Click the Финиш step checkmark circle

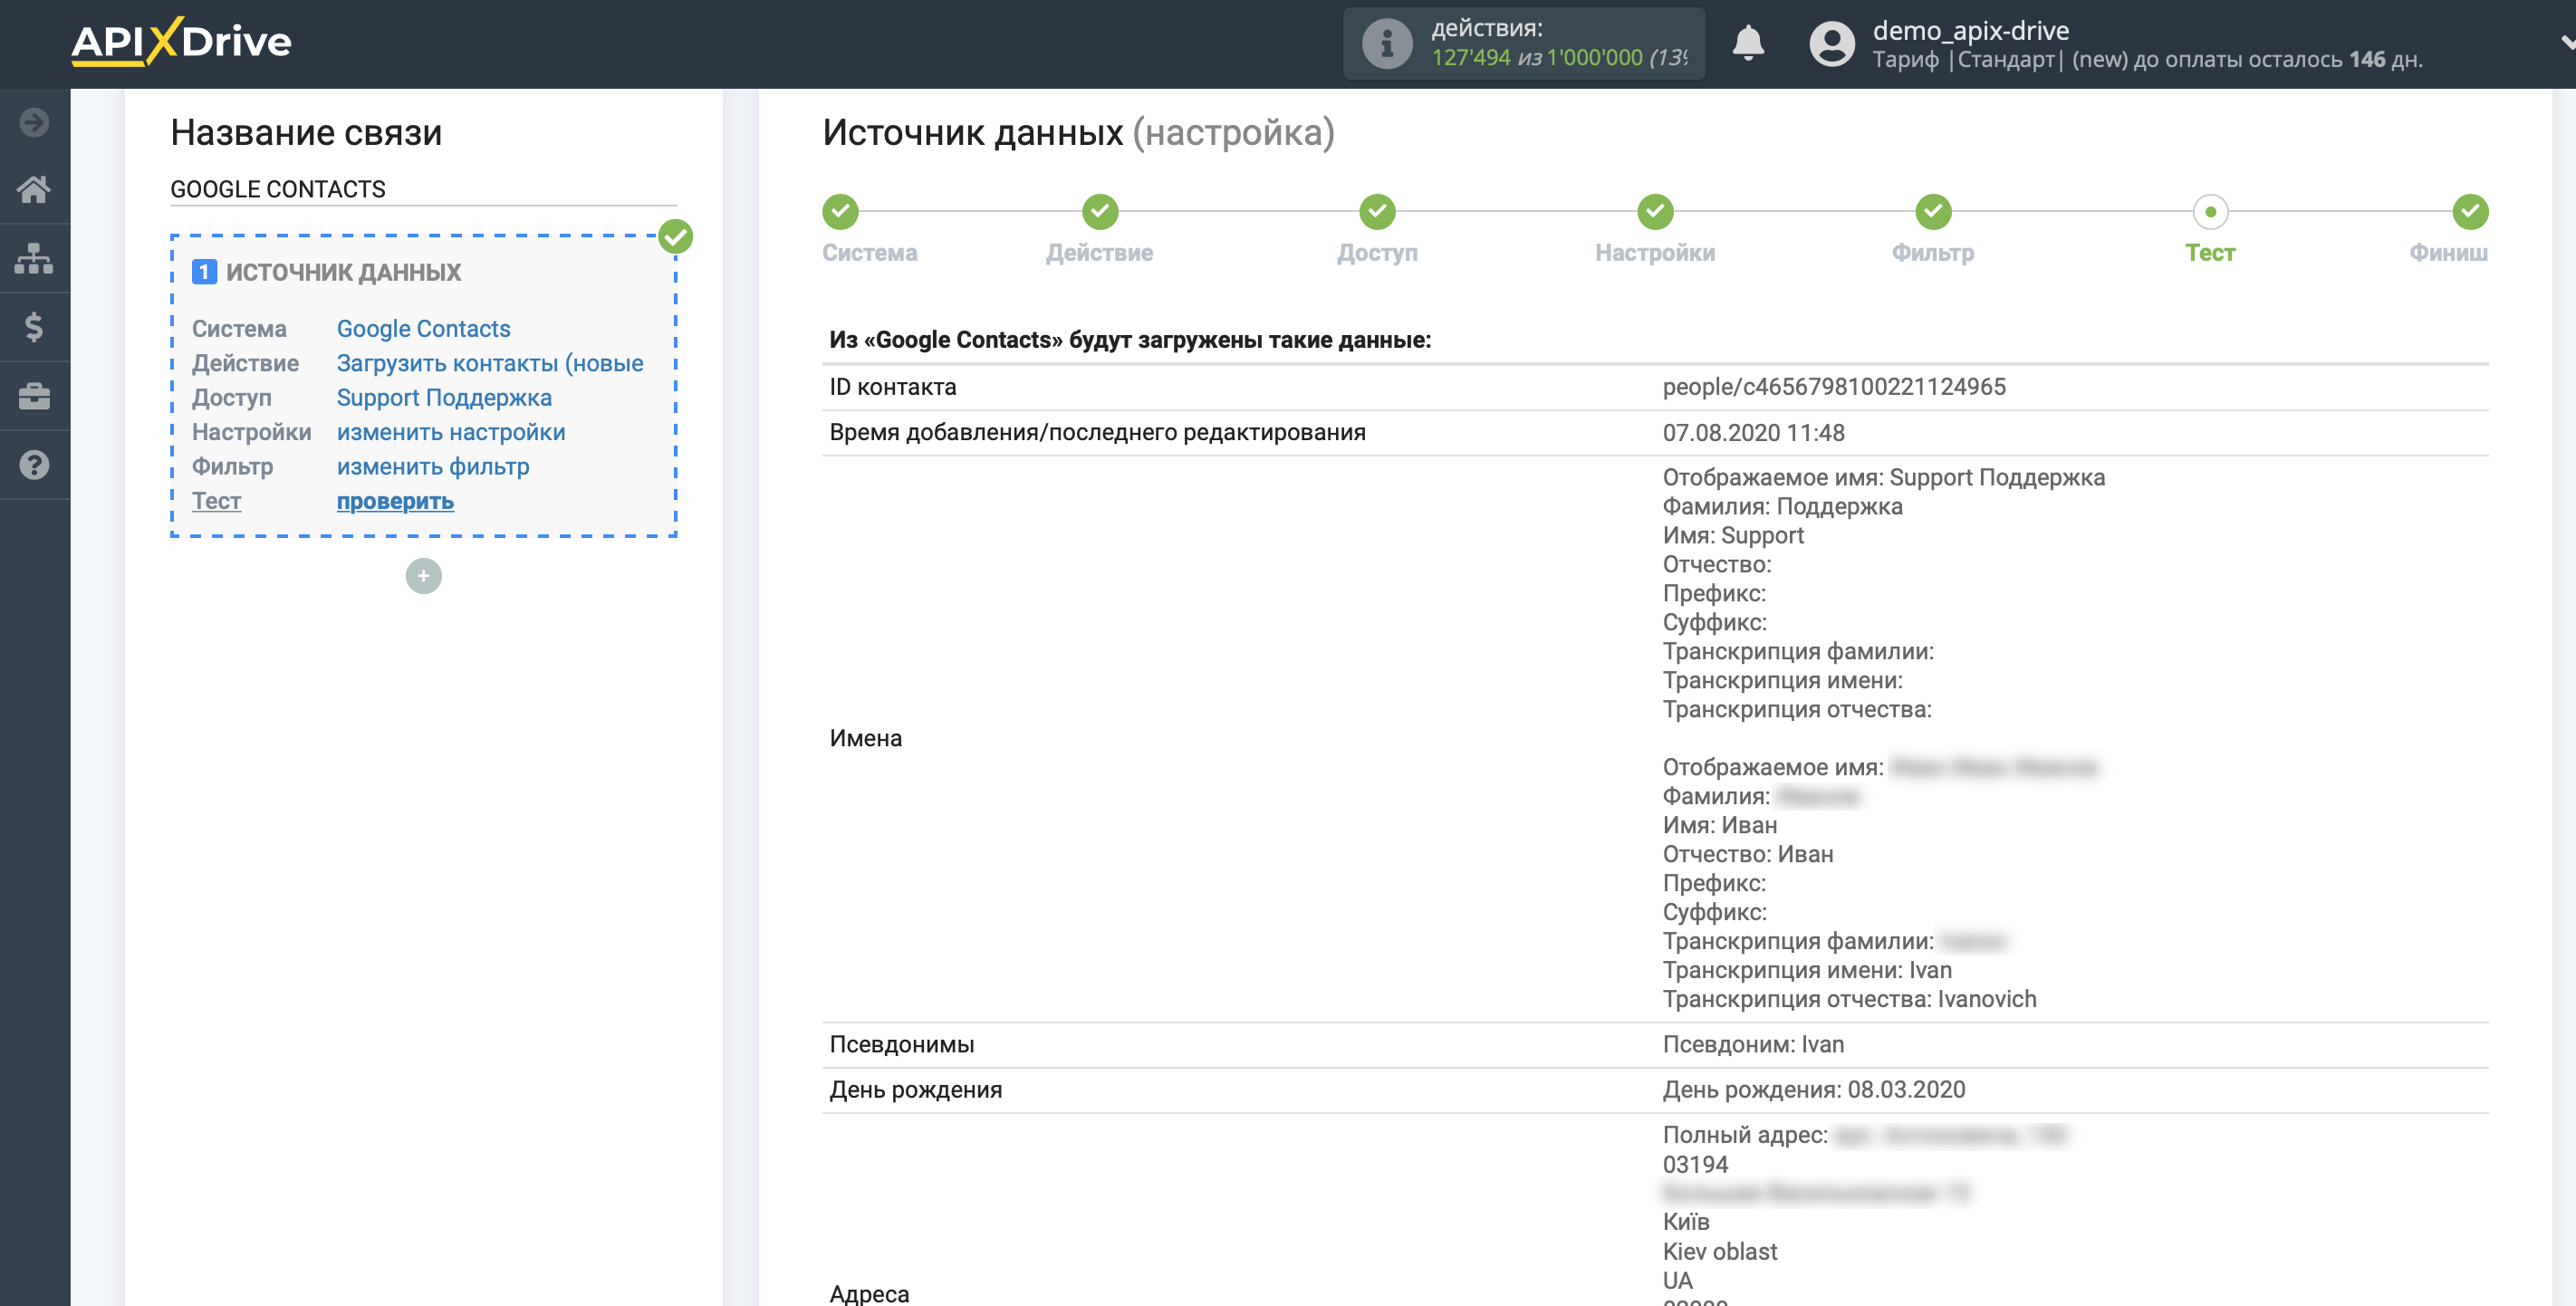2470,211
